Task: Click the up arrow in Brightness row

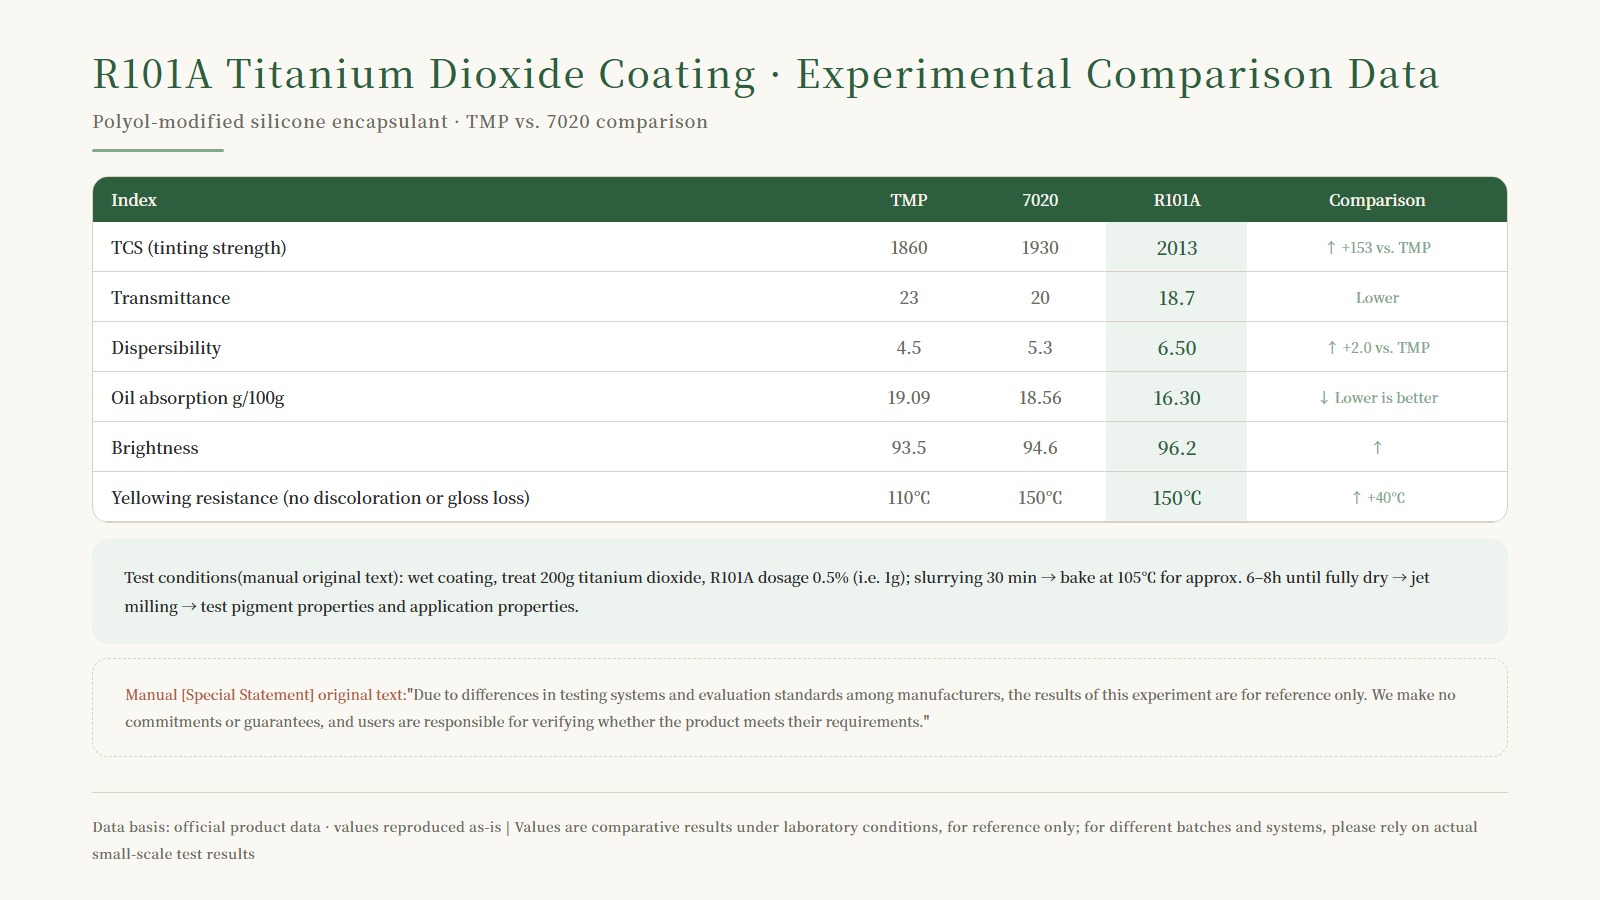Action: (x=1377, y=448)
